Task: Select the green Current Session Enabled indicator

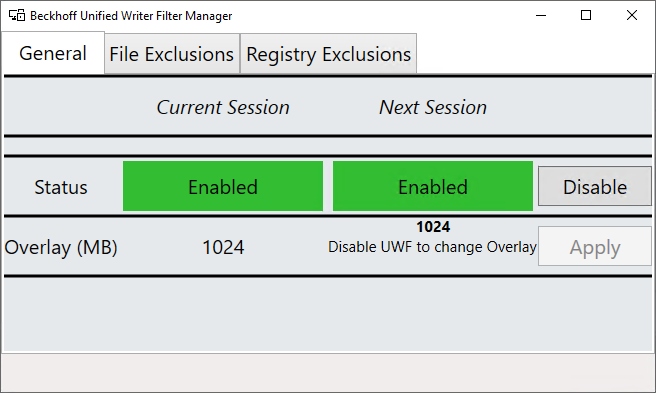Action: pos(223,186)
